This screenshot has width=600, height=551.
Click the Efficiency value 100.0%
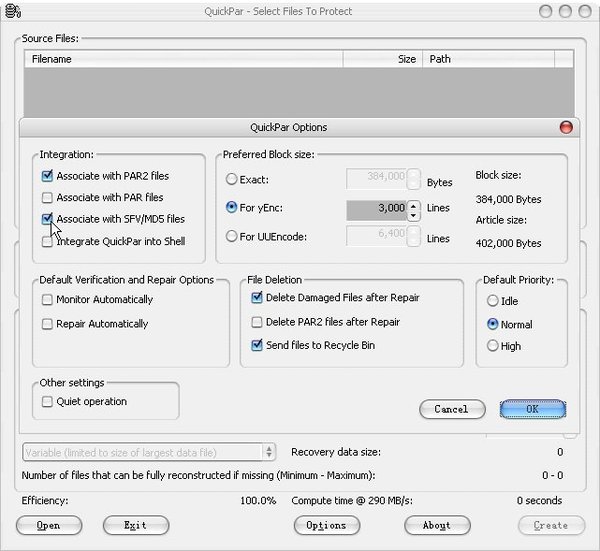[x=258, y=500]
